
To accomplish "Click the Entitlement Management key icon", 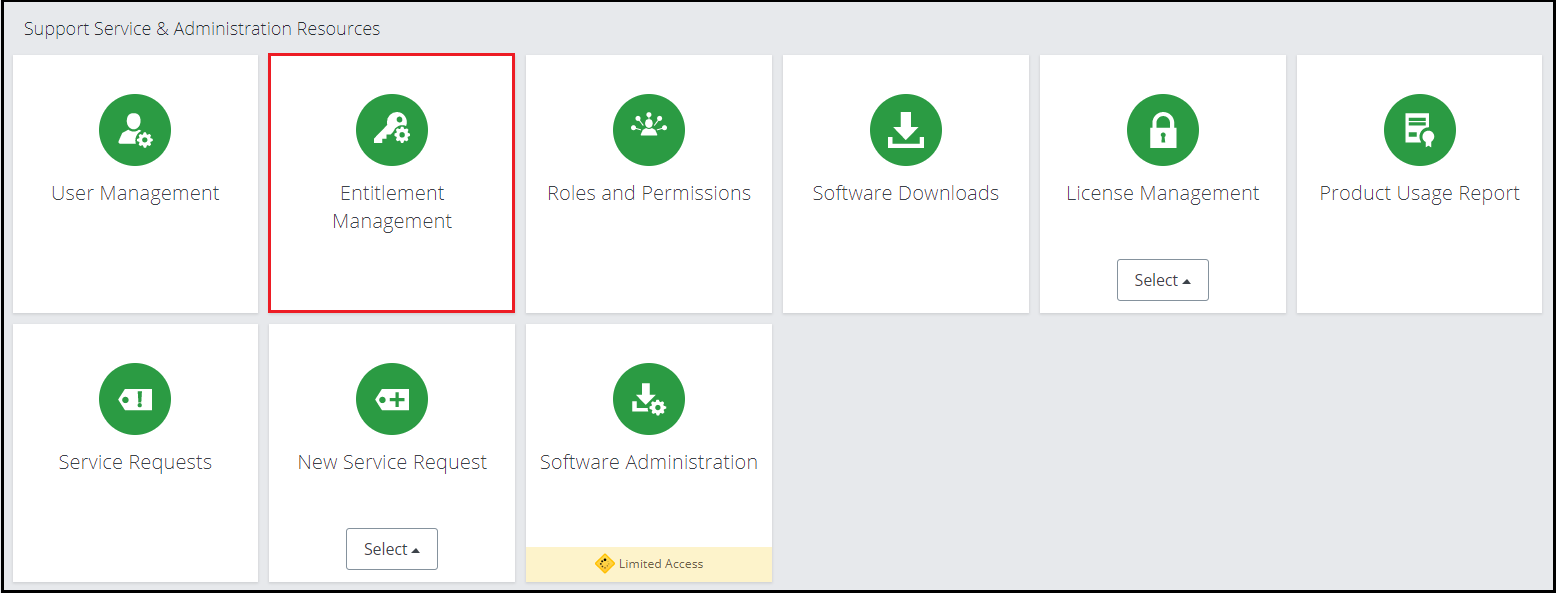I will point(392,130).
